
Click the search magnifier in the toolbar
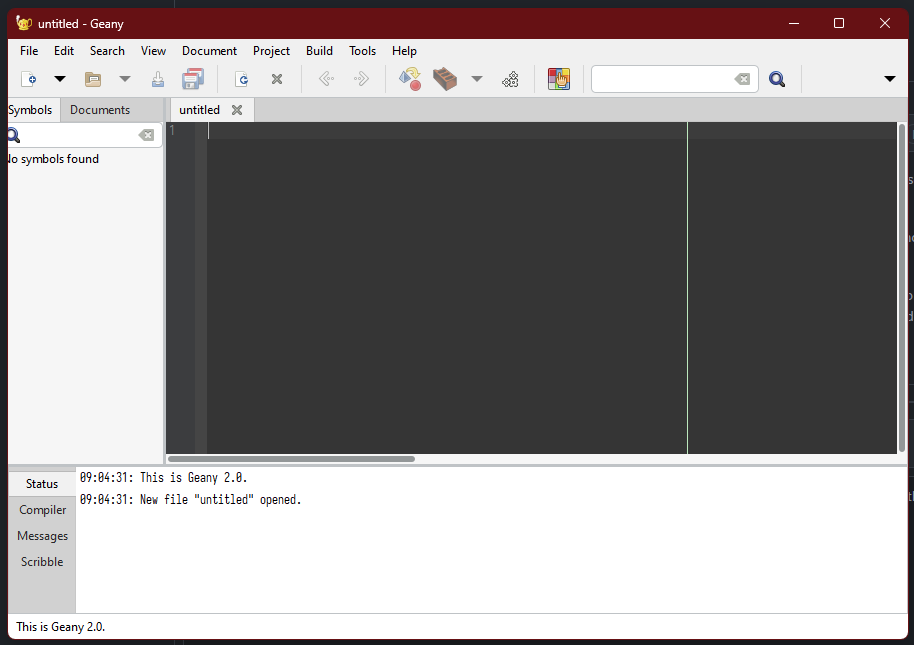[777, 78]
